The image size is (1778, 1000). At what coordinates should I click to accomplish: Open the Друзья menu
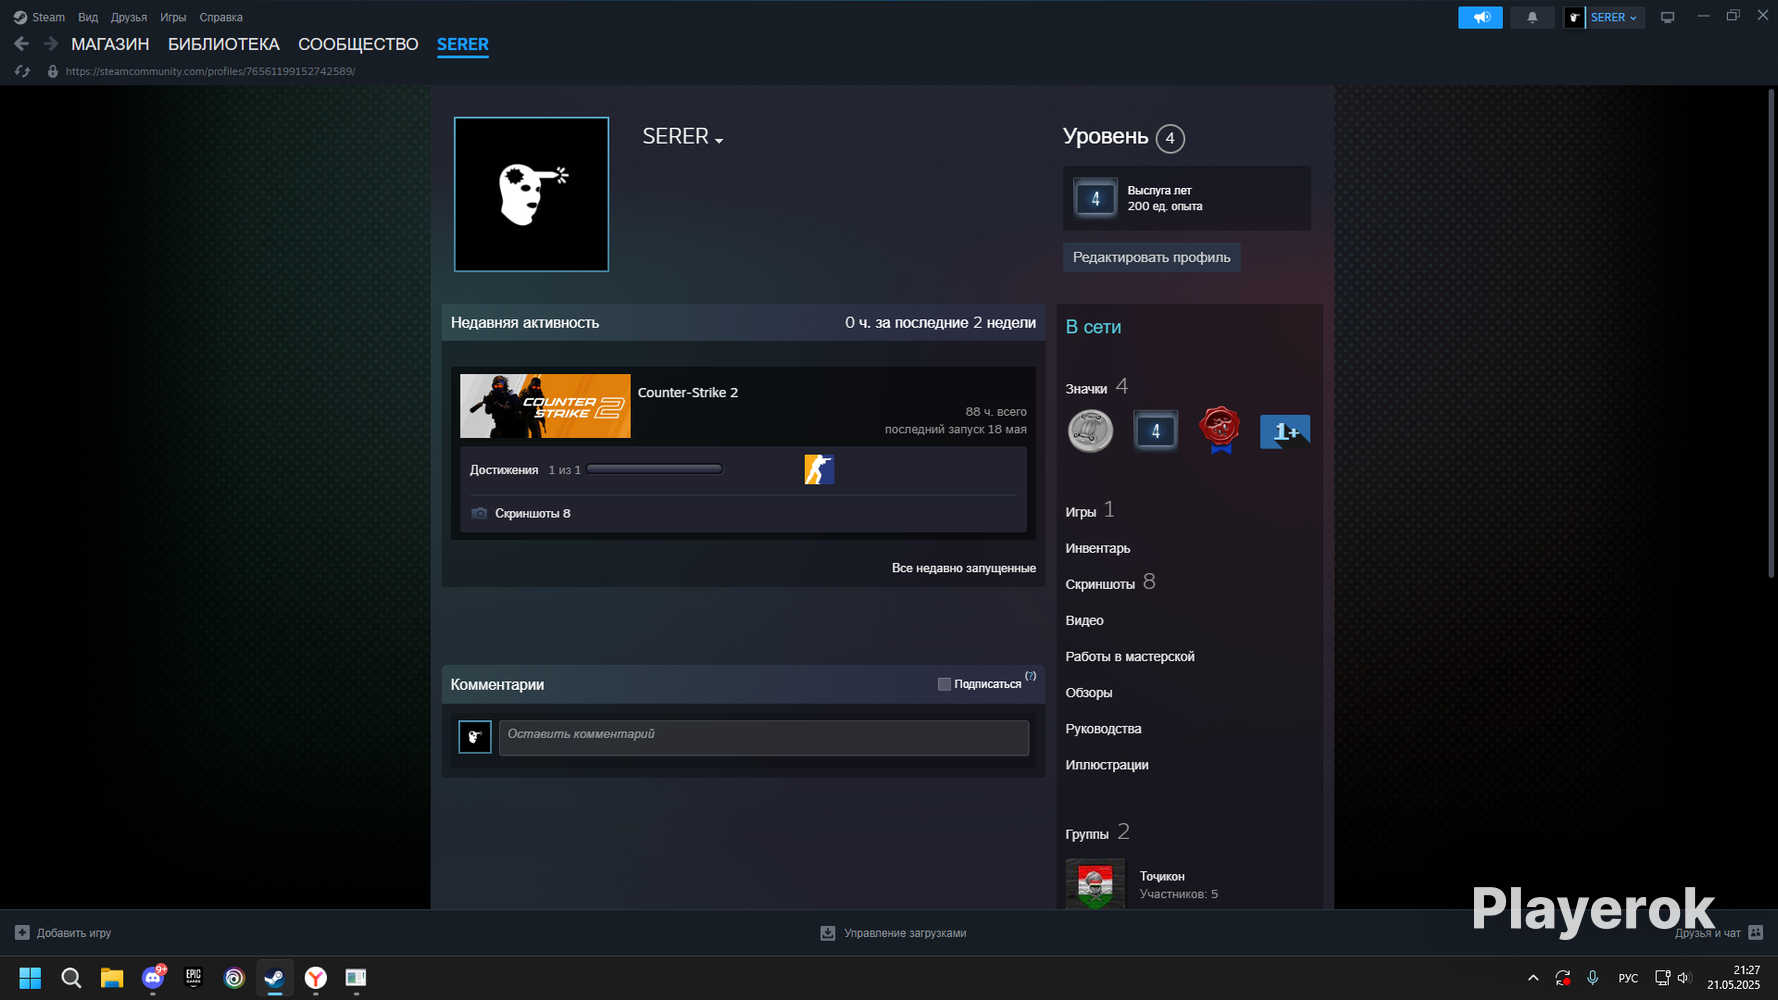point(129,17)
